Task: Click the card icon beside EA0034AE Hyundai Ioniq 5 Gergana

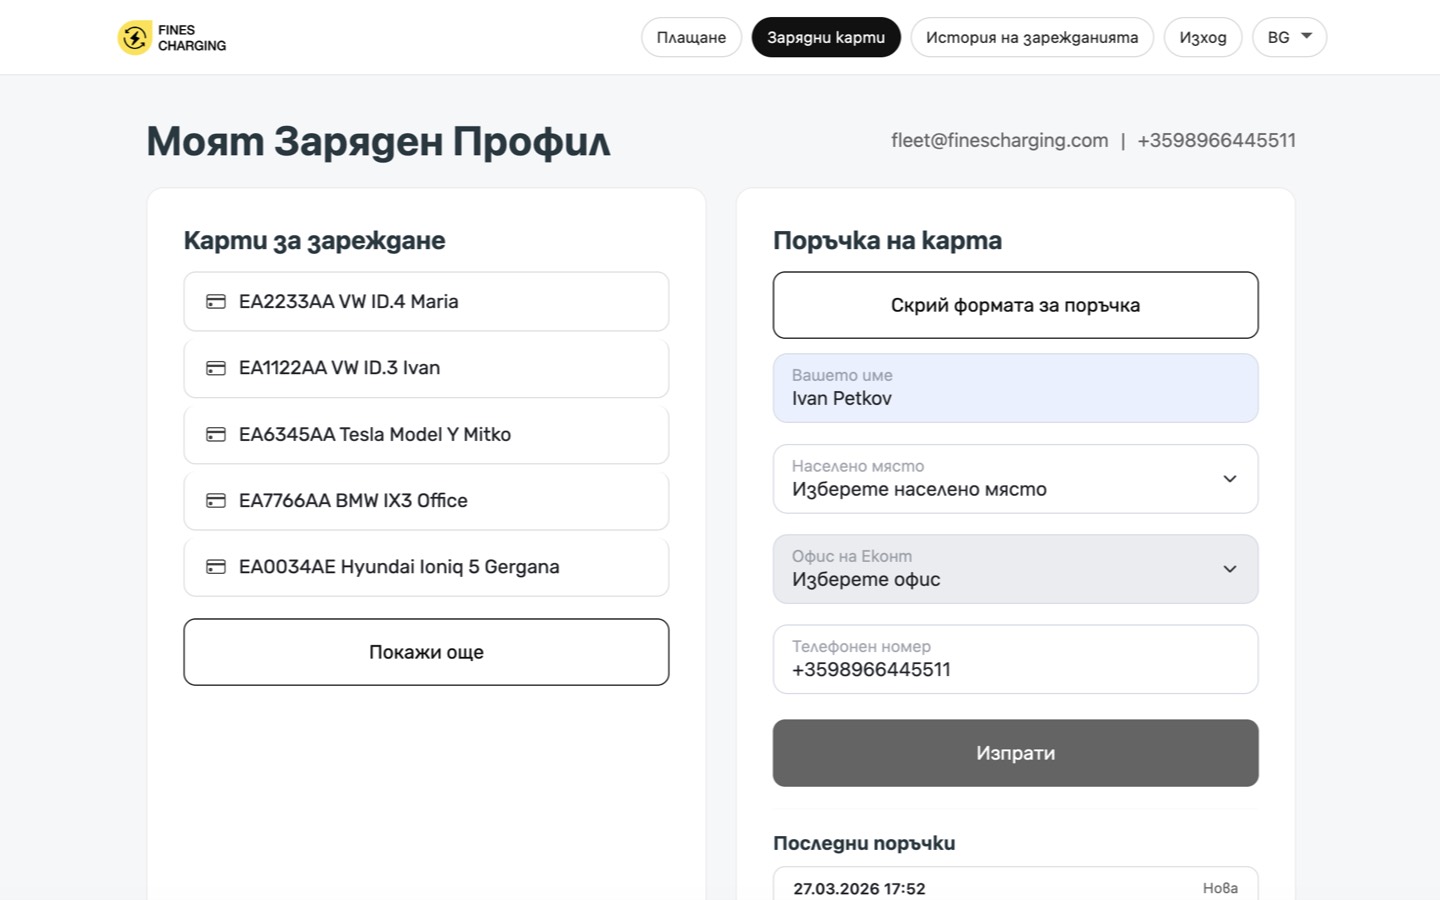Action: click(x=216, y=567)
